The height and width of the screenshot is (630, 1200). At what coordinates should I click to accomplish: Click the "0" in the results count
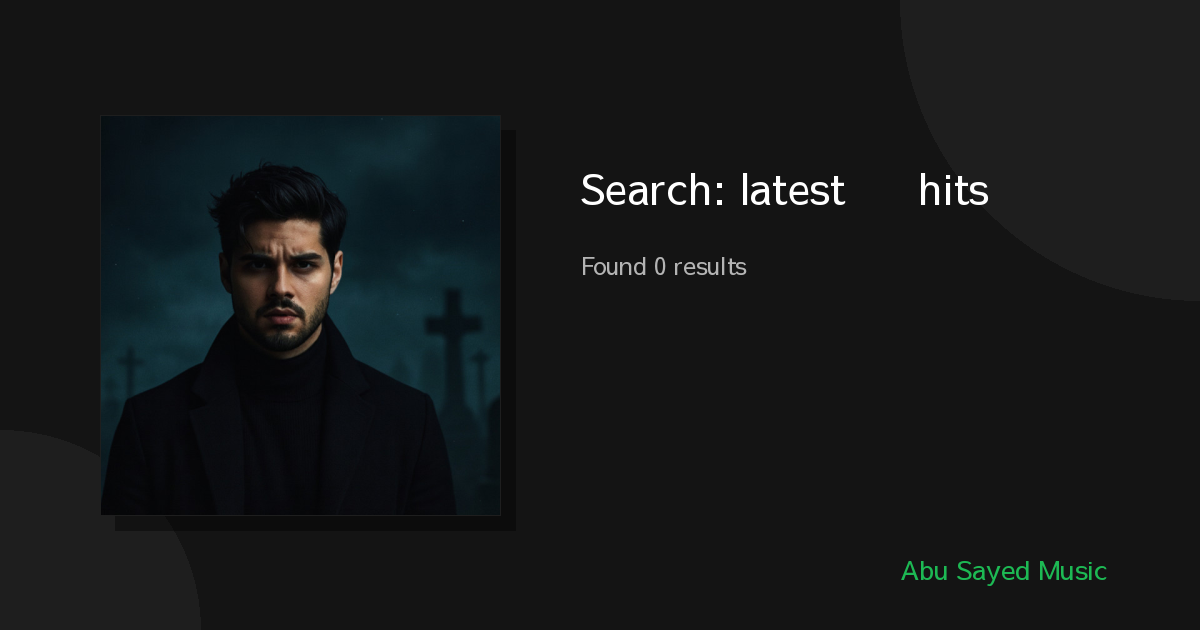coord(660,267)
